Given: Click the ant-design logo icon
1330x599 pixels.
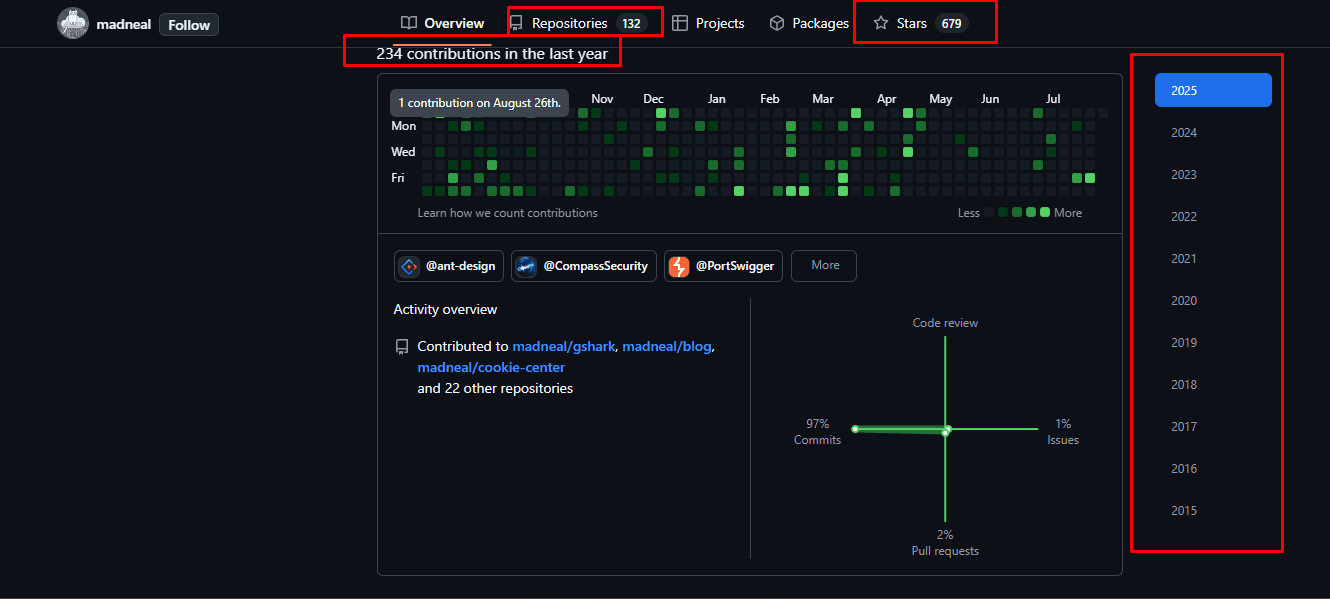Looking at the screenshot, I should (409, 266).
